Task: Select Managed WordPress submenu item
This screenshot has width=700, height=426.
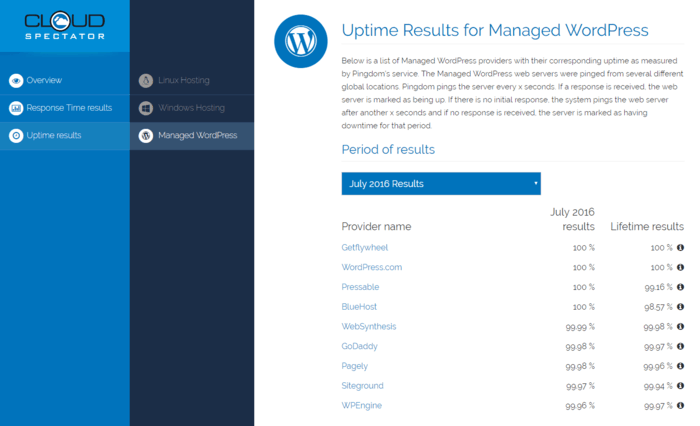Action: [x=192, y=136]
